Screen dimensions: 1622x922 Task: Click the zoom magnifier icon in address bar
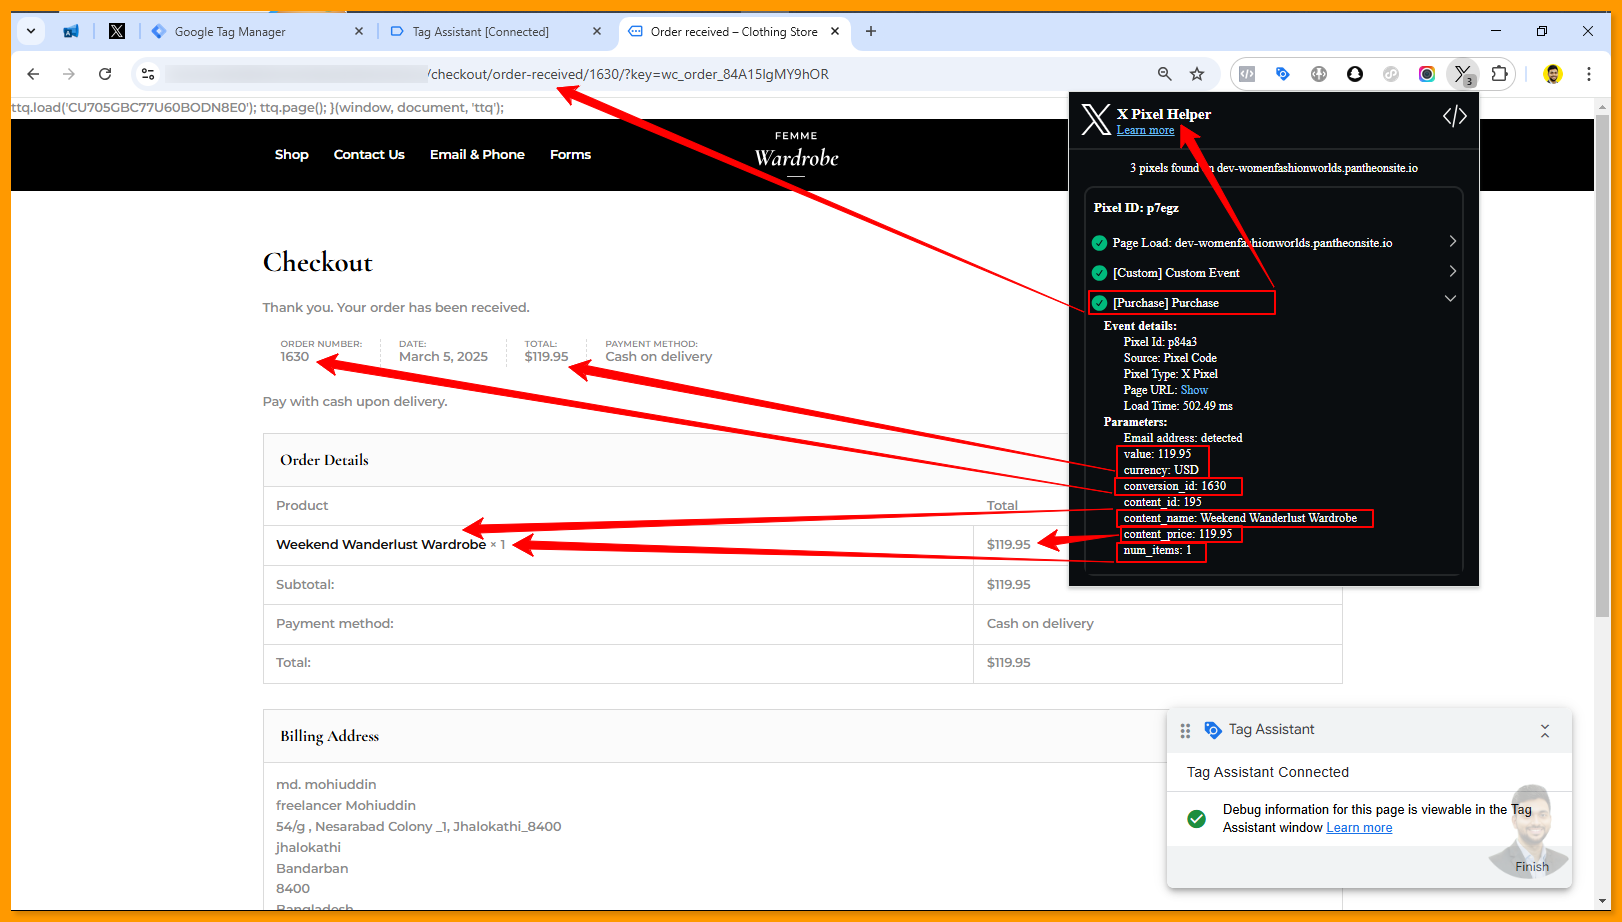1164,74
